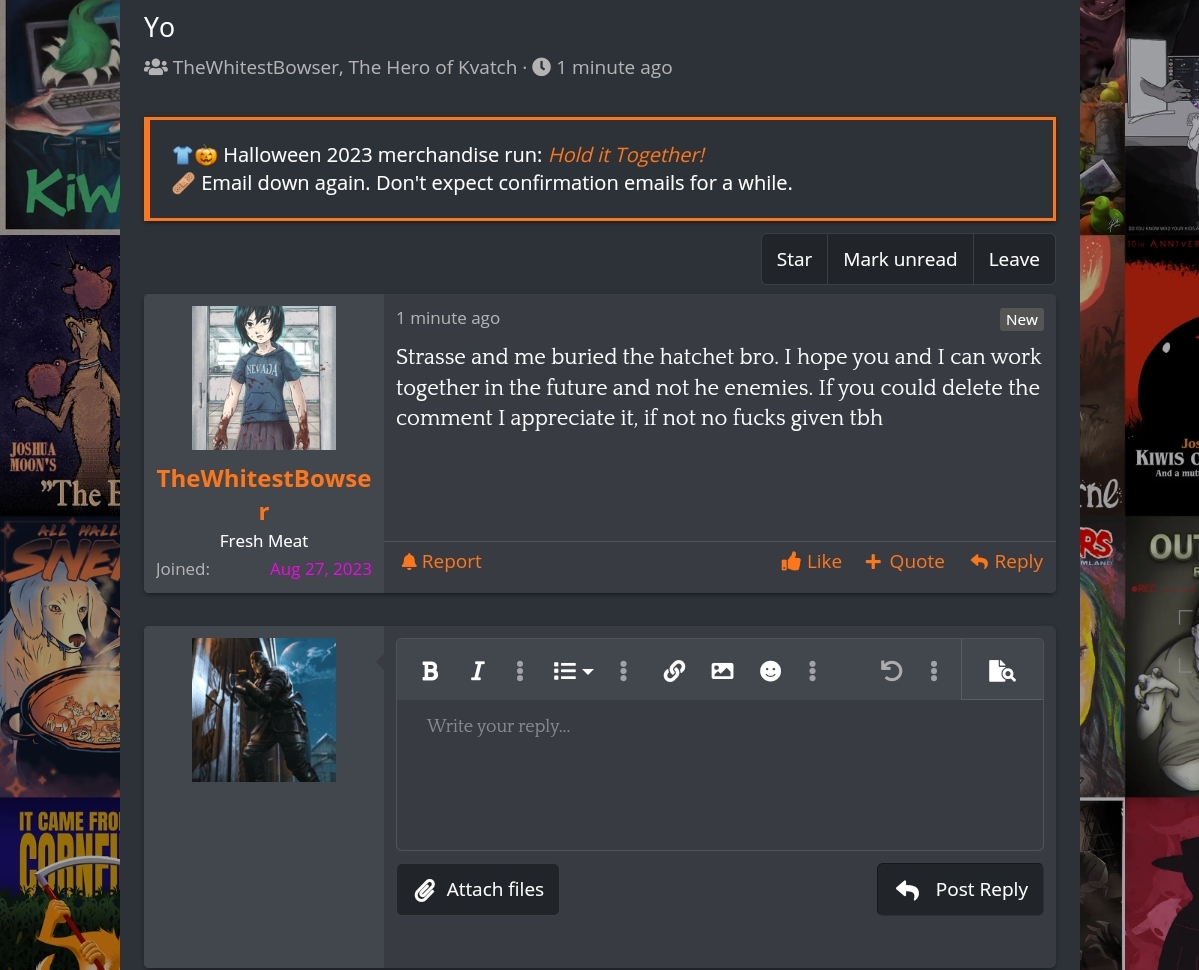Insert a link with the chain icon
Screen dimensions: 1199x970
pyautogui.click(x=674, y=671)
